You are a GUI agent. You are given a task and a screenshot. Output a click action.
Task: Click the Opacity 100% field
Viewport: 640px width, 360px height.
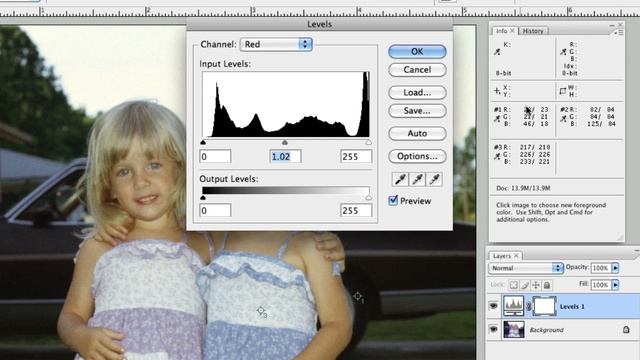601,268
